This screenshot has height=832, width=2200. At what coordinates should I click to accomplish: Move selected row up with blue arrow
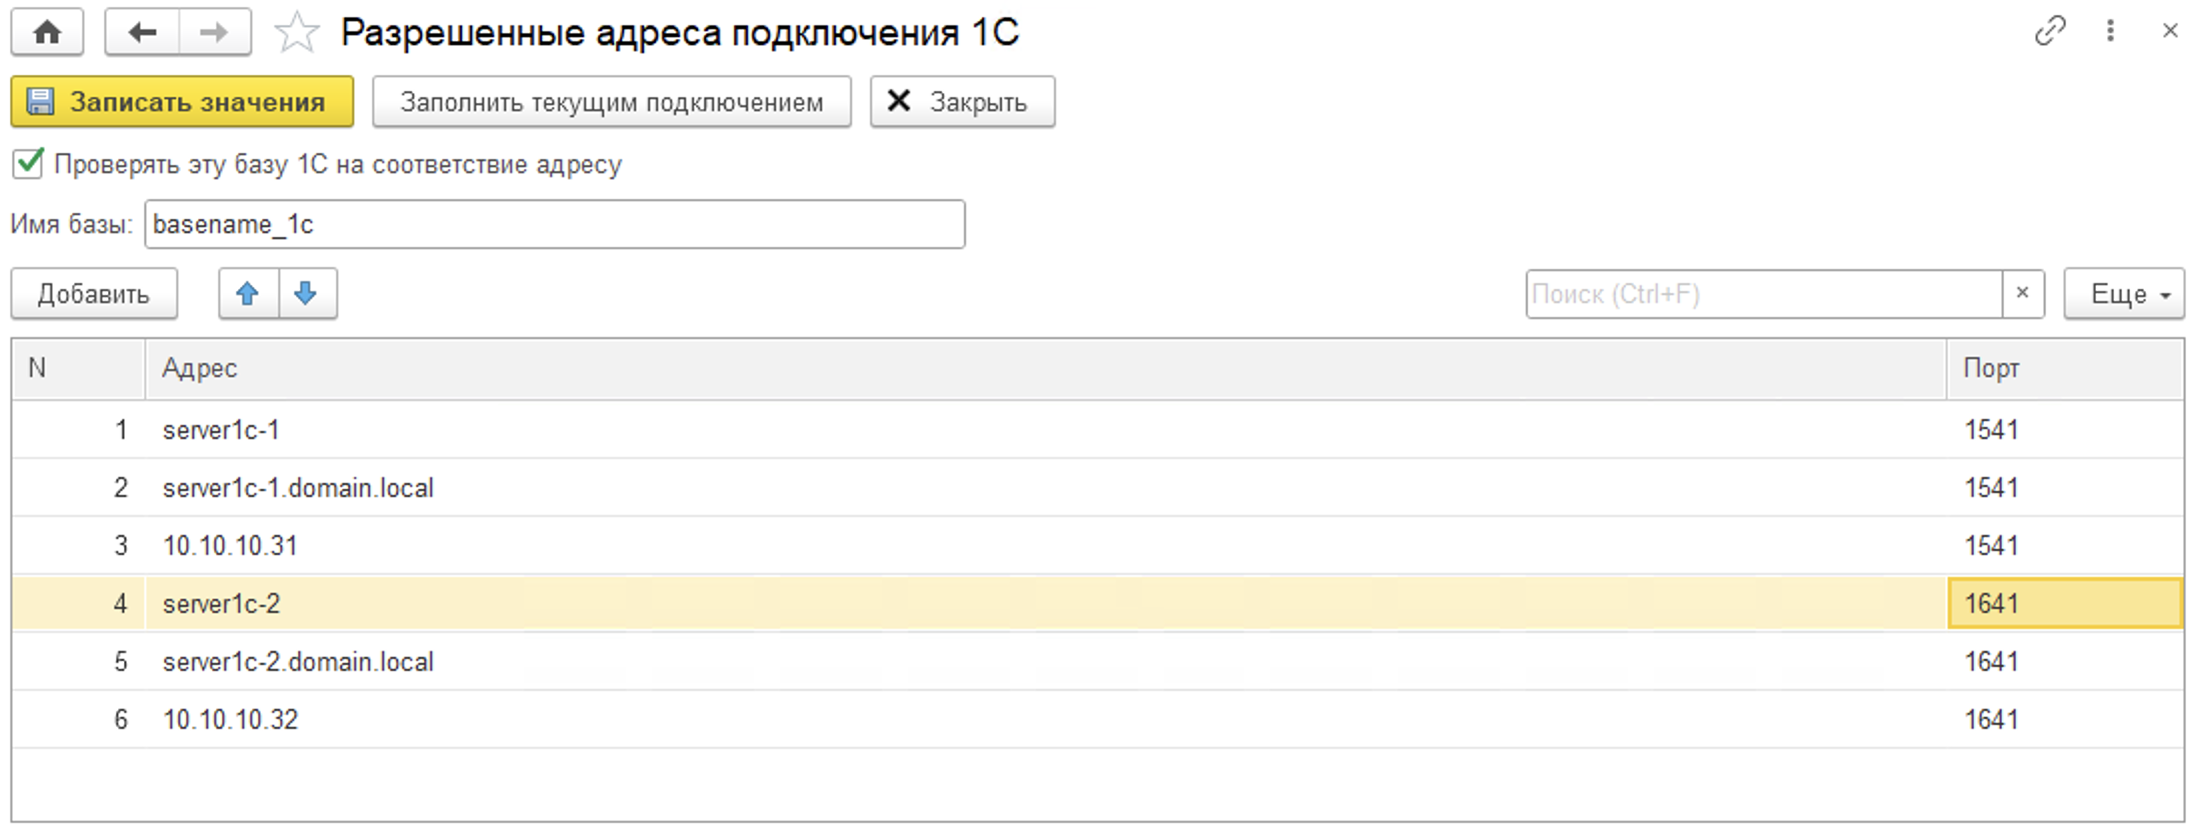click(x=249, y=293)
